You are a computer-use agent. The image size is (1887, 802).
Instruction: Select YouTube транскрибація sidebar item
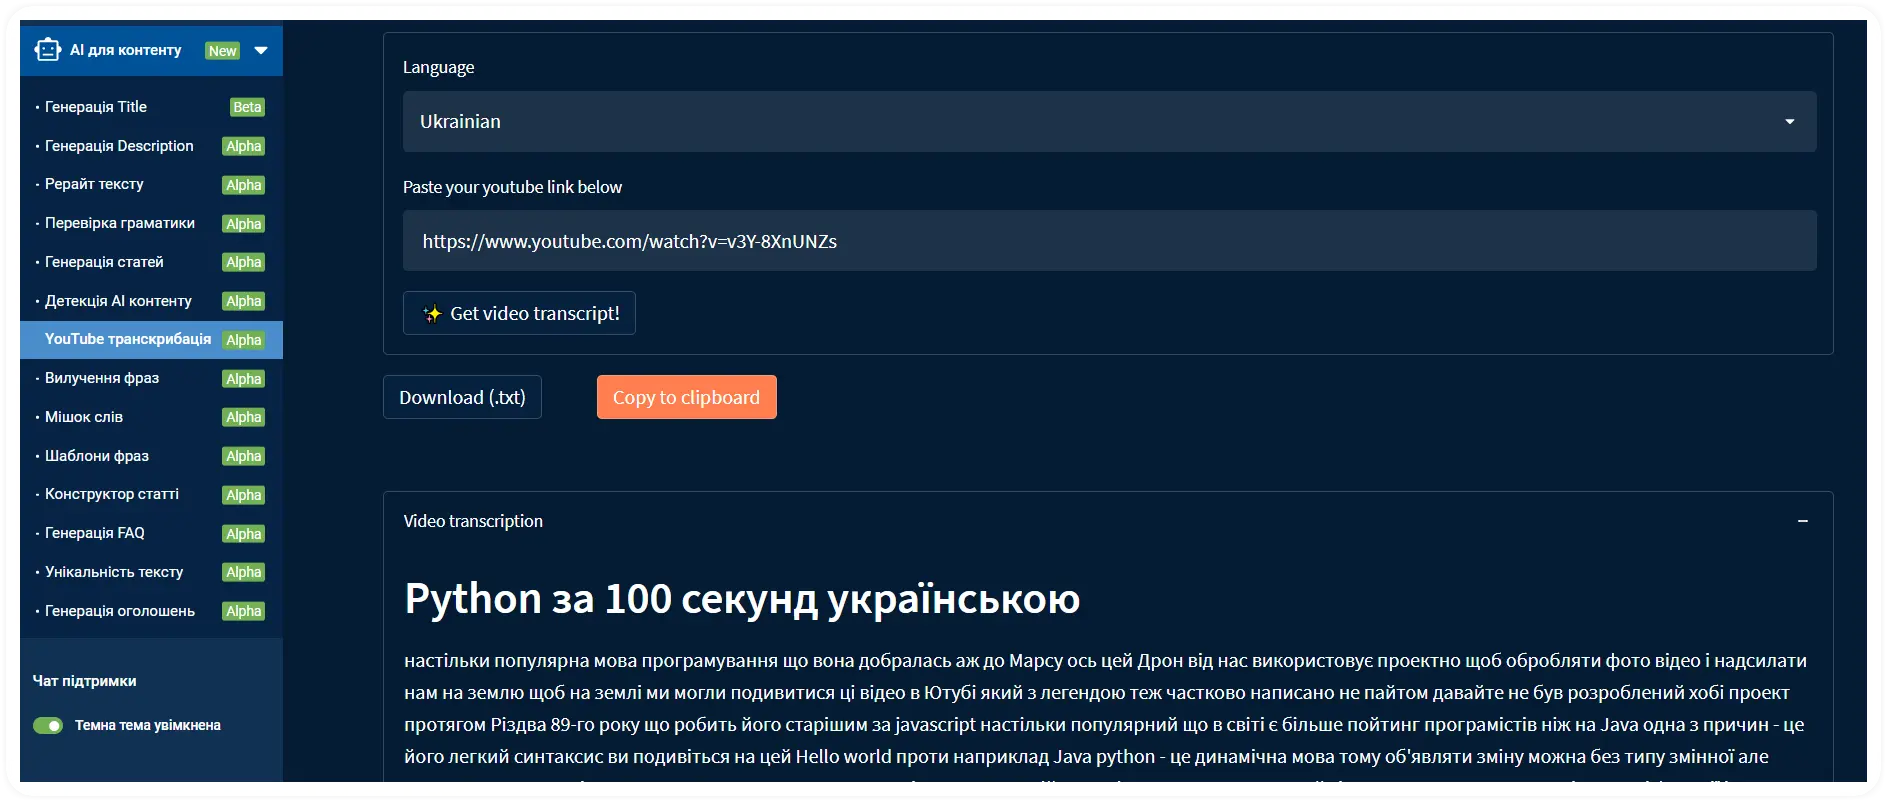click(x=151, y=340)
